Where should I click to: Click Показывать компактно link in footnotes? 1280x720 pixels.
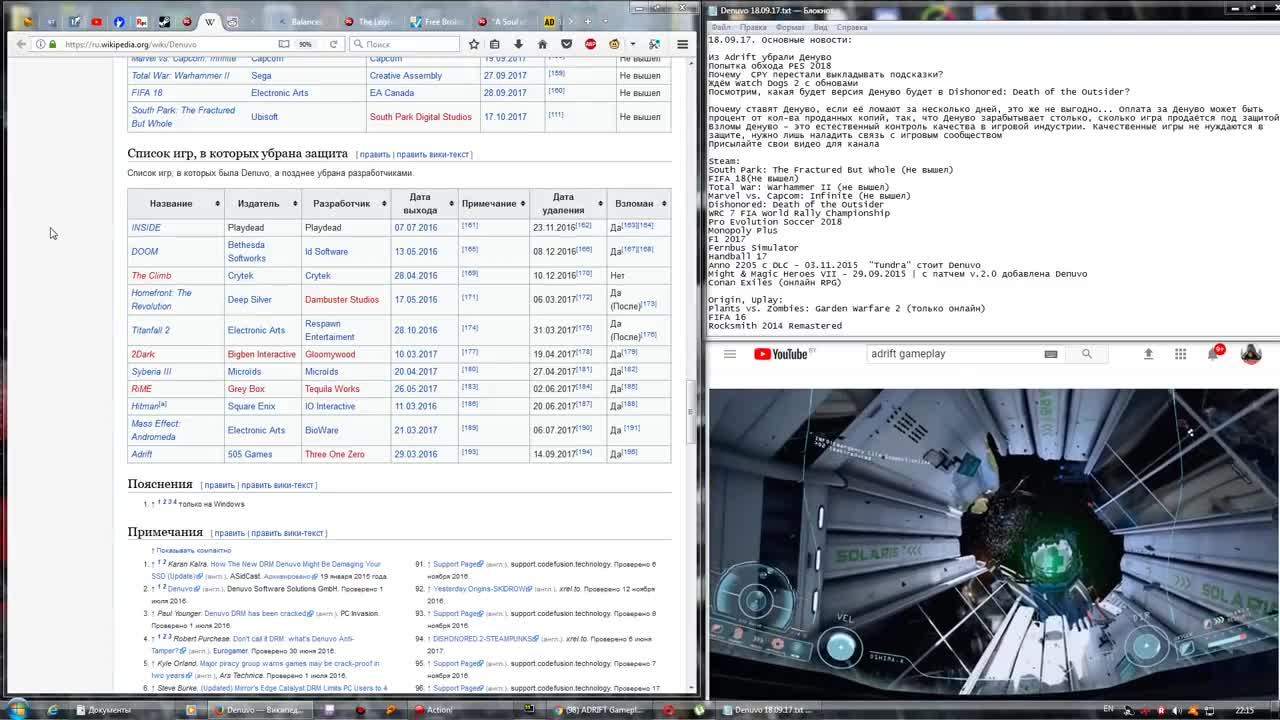coord(193,551)
